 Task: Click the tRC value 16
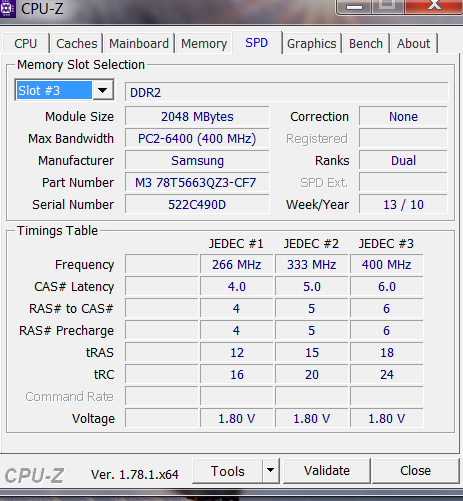click(237, 375)
